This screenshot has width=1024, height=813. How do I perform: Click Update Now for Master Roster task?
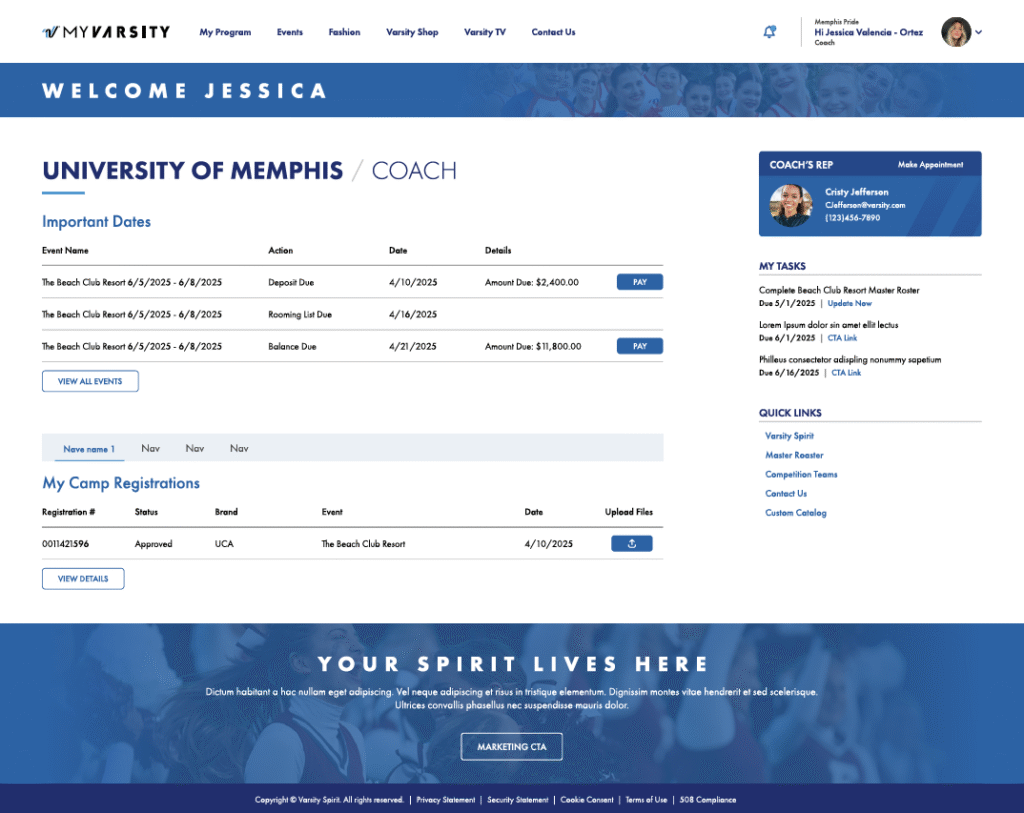849,303
